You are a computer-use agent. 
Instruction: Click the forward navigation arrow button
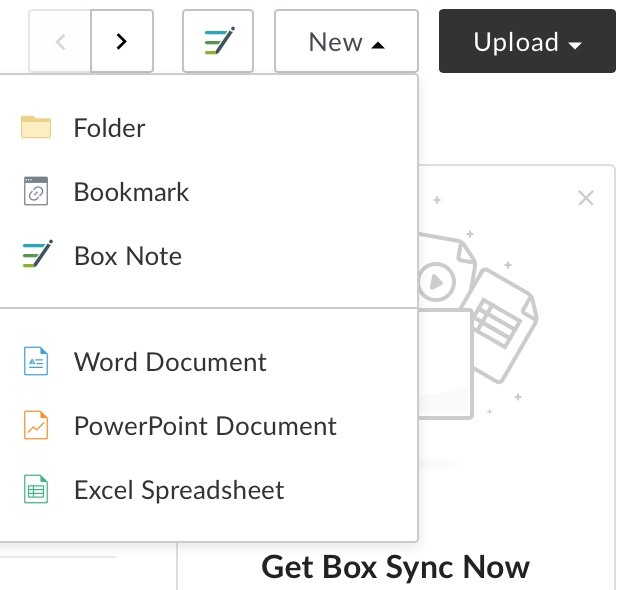[x=122, y=41]
